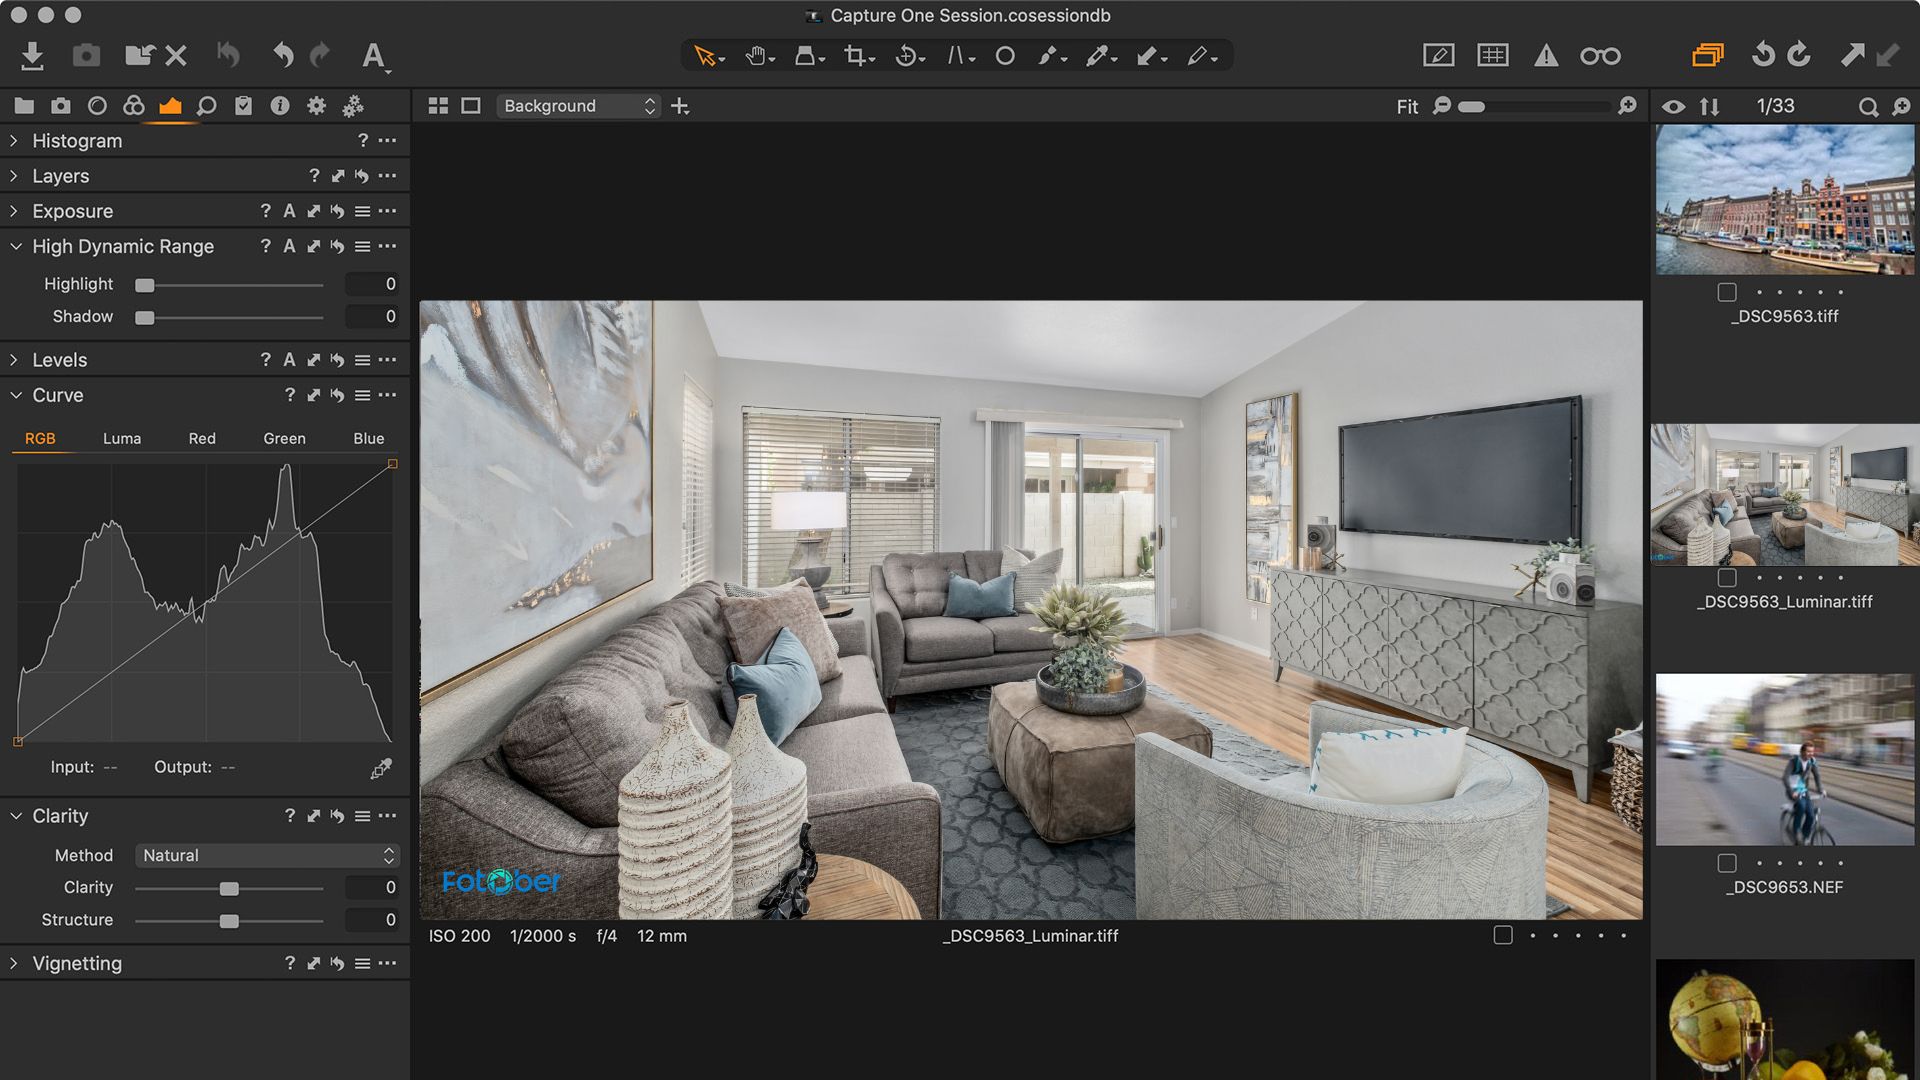Open the Background layer dropdown
The image size is (1920, 1080).
tap(579, 106)
